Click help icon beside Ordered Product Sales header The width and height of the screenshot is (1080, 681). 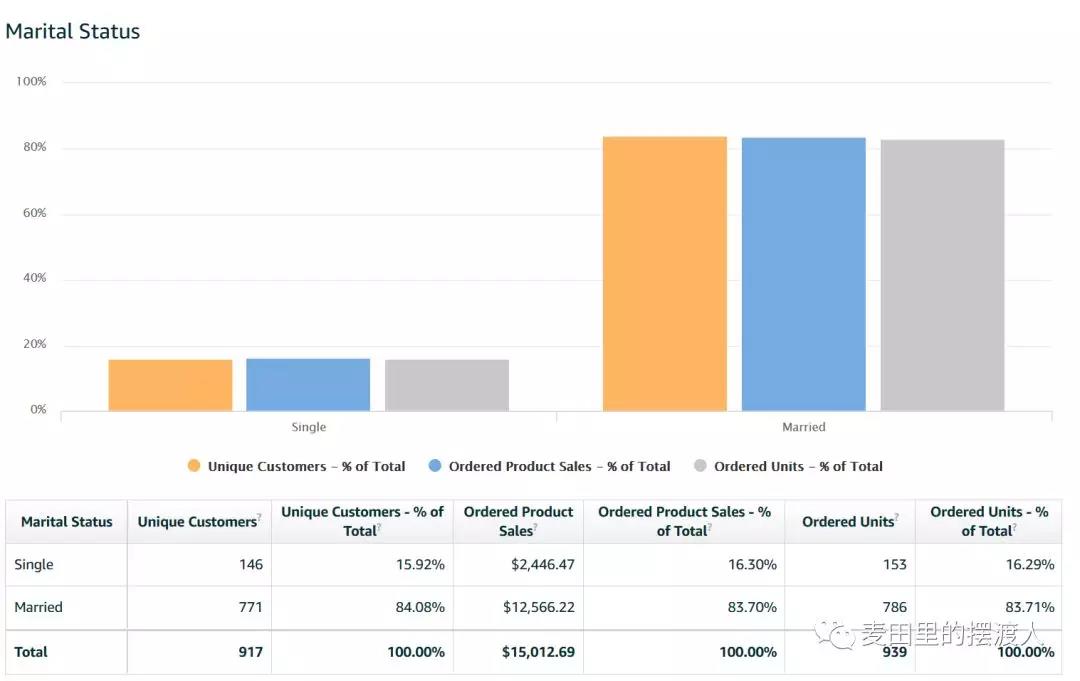coord(536,527)
